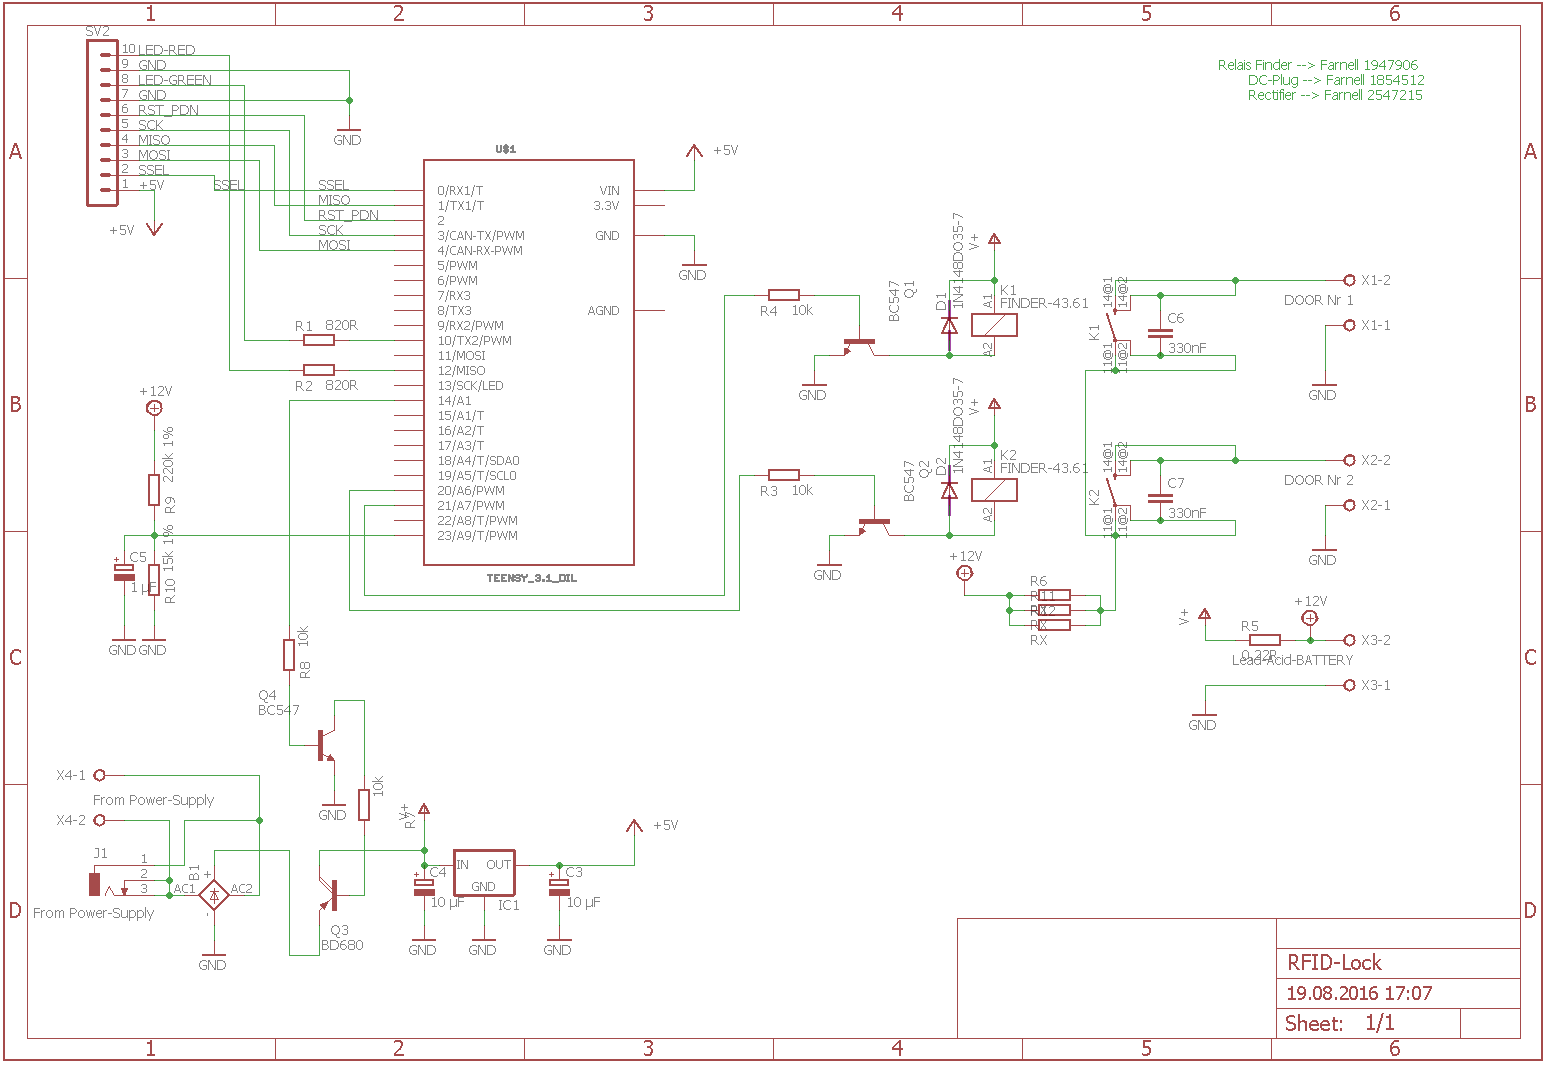1545x1065 pixels.
Task: Select the 'DOOR Nr 1' label
Action: coord(1318,300)
